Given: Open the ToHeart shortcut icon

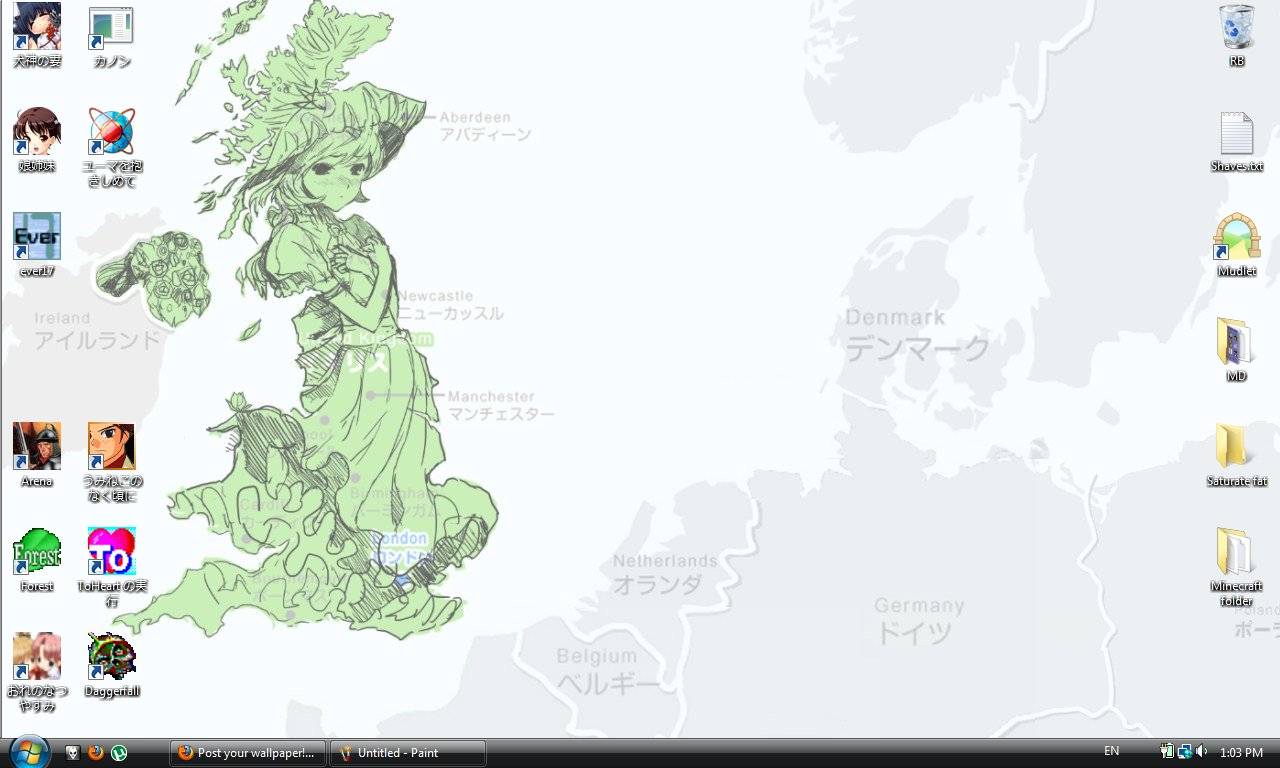Looking at the screenshot, I should (x=111, y=552).
